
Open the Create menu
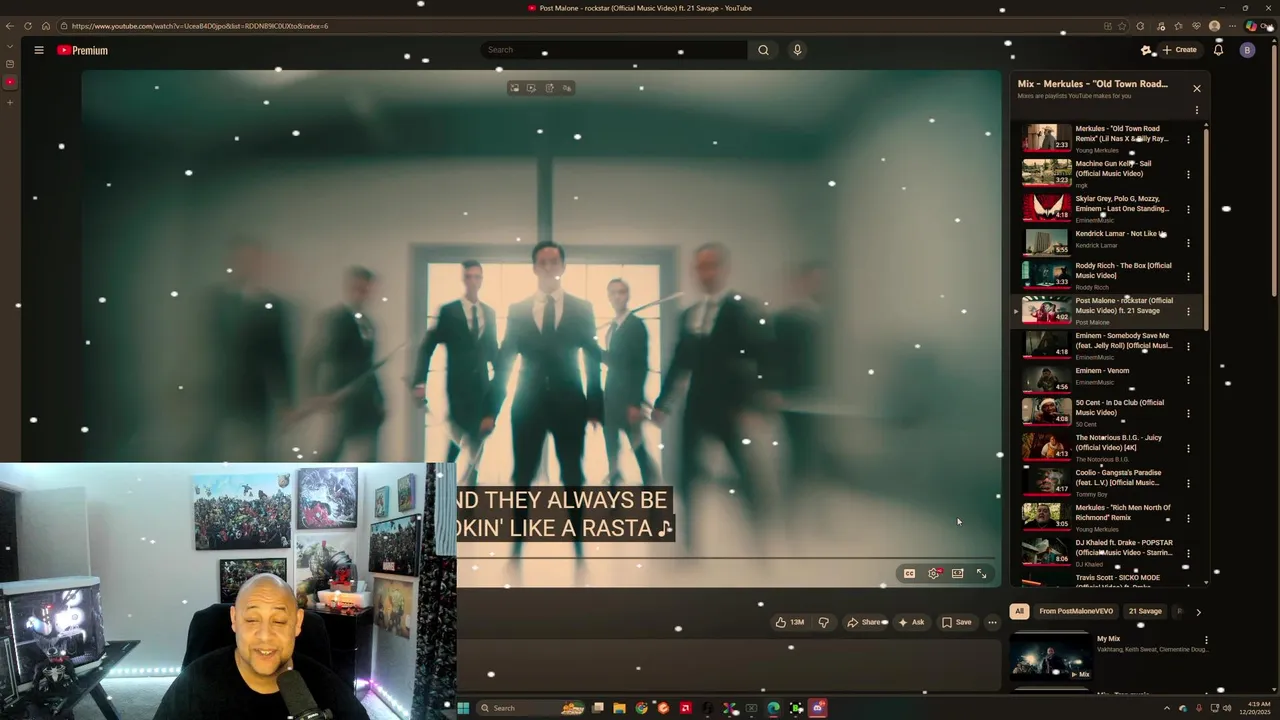1179,50
